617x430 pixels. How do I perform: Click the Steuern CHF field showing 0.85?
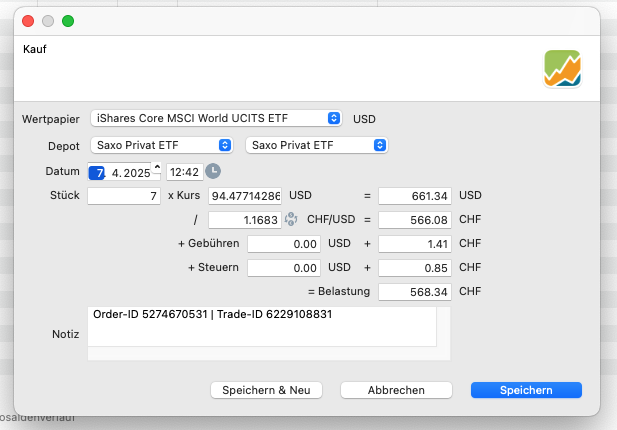click(x=417, y=267)
